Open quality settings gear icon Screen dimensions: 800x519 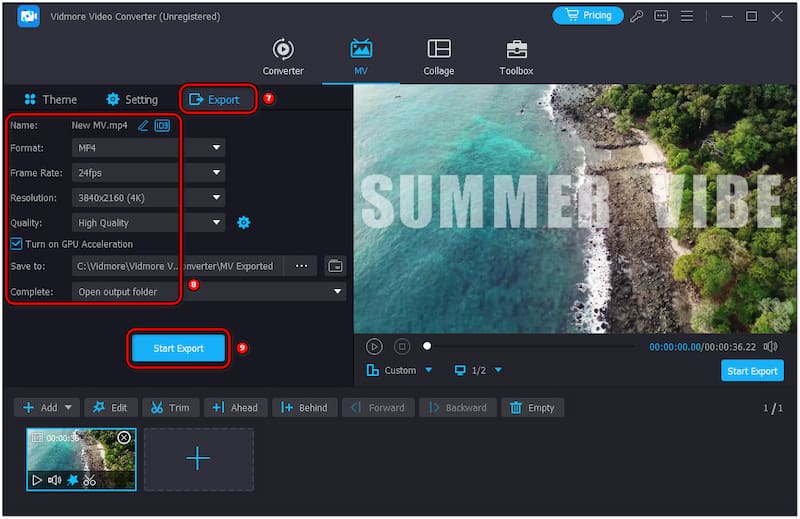244,222
